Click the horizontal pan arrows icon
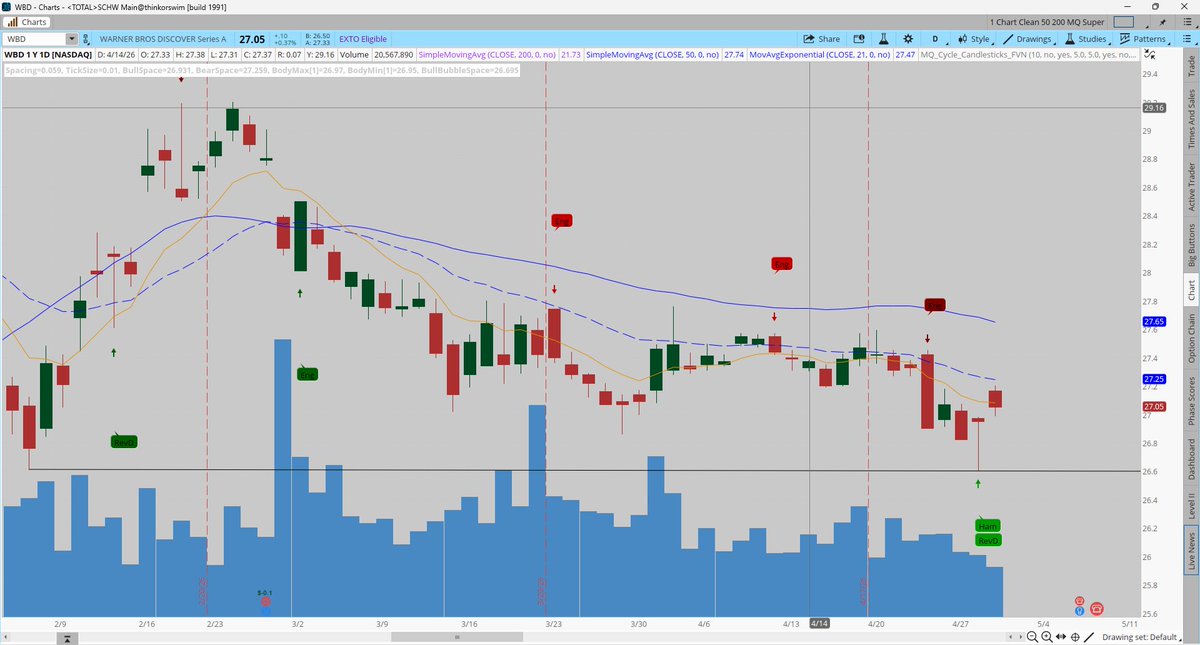The width and height of the screenshot is (1200, 645). pyautogui.click(x=1060, y=635)
